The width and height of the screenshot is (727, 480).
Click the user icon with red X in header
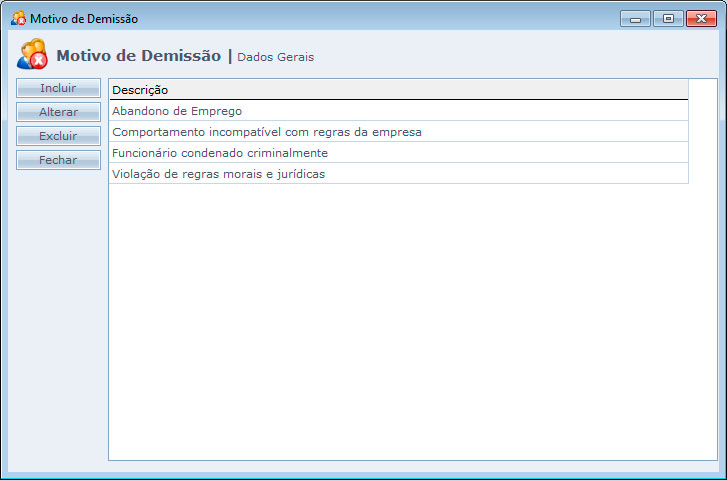click(32, 55)
